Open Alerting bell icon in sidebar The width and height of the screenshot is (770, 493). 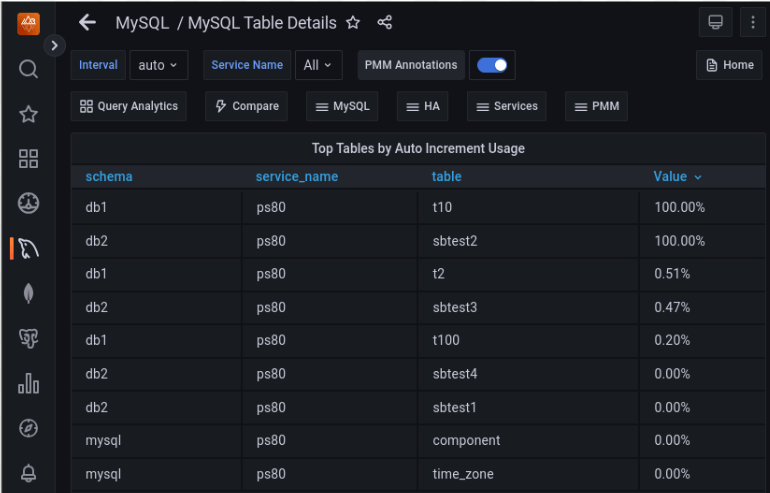coord(28,473)
